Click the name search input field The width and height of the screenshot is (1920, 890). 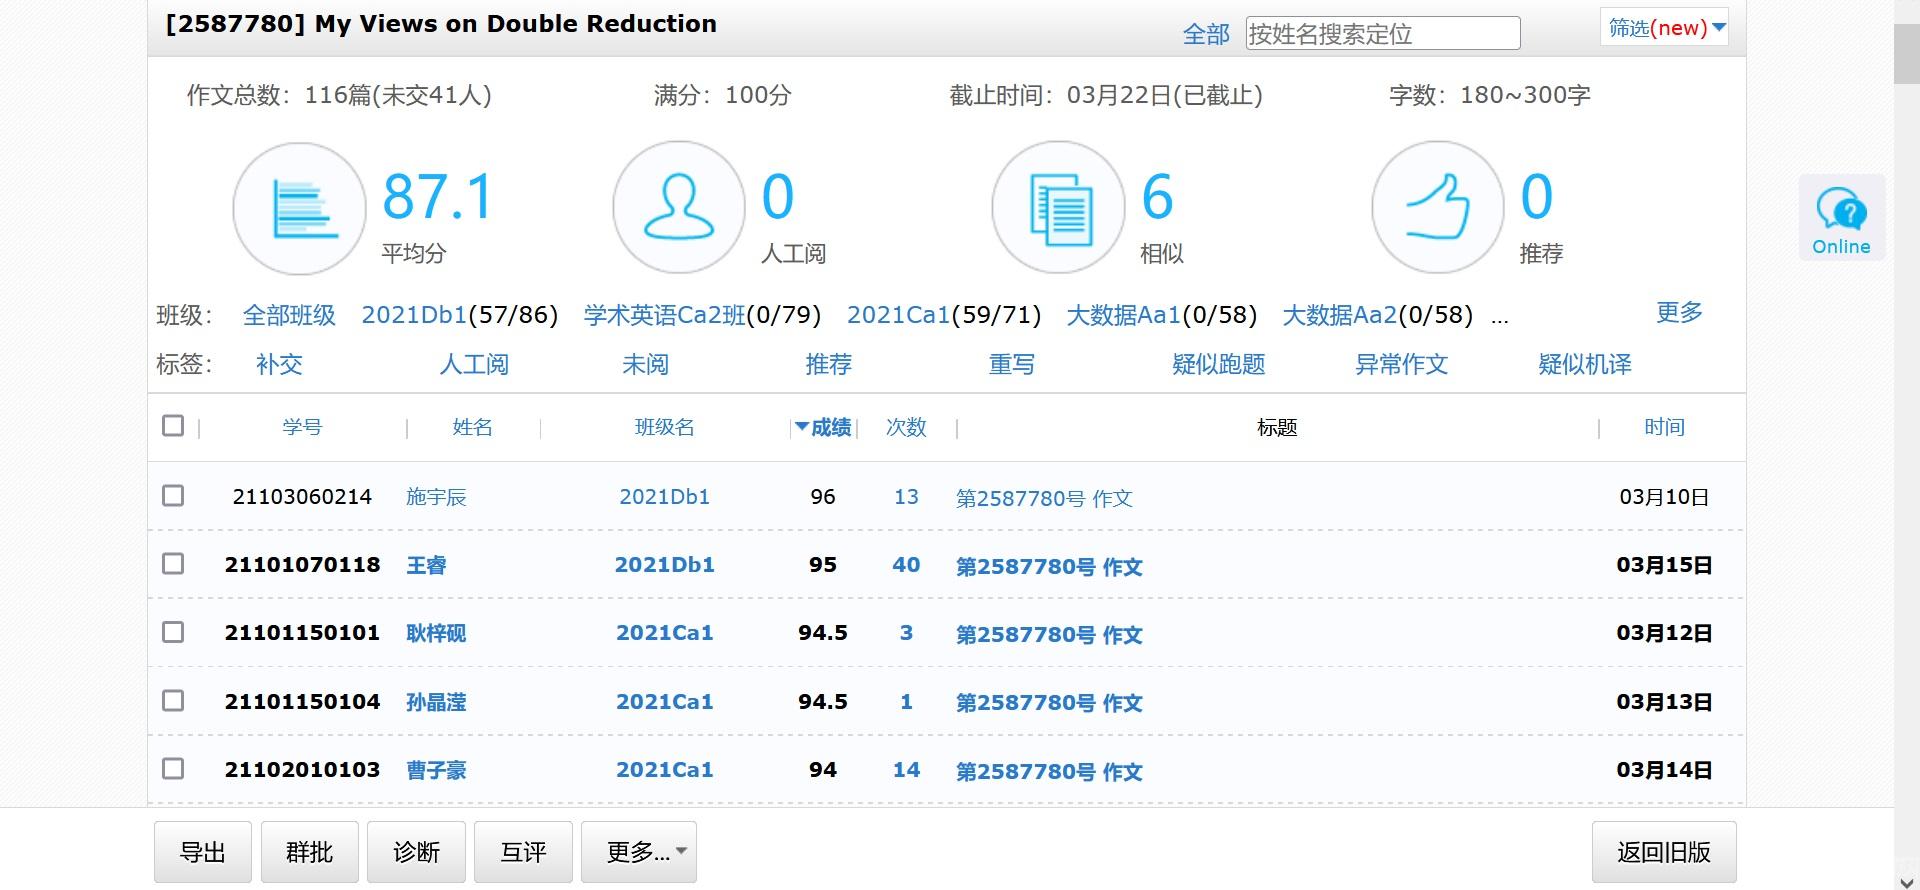click(x=1382, y=34)
